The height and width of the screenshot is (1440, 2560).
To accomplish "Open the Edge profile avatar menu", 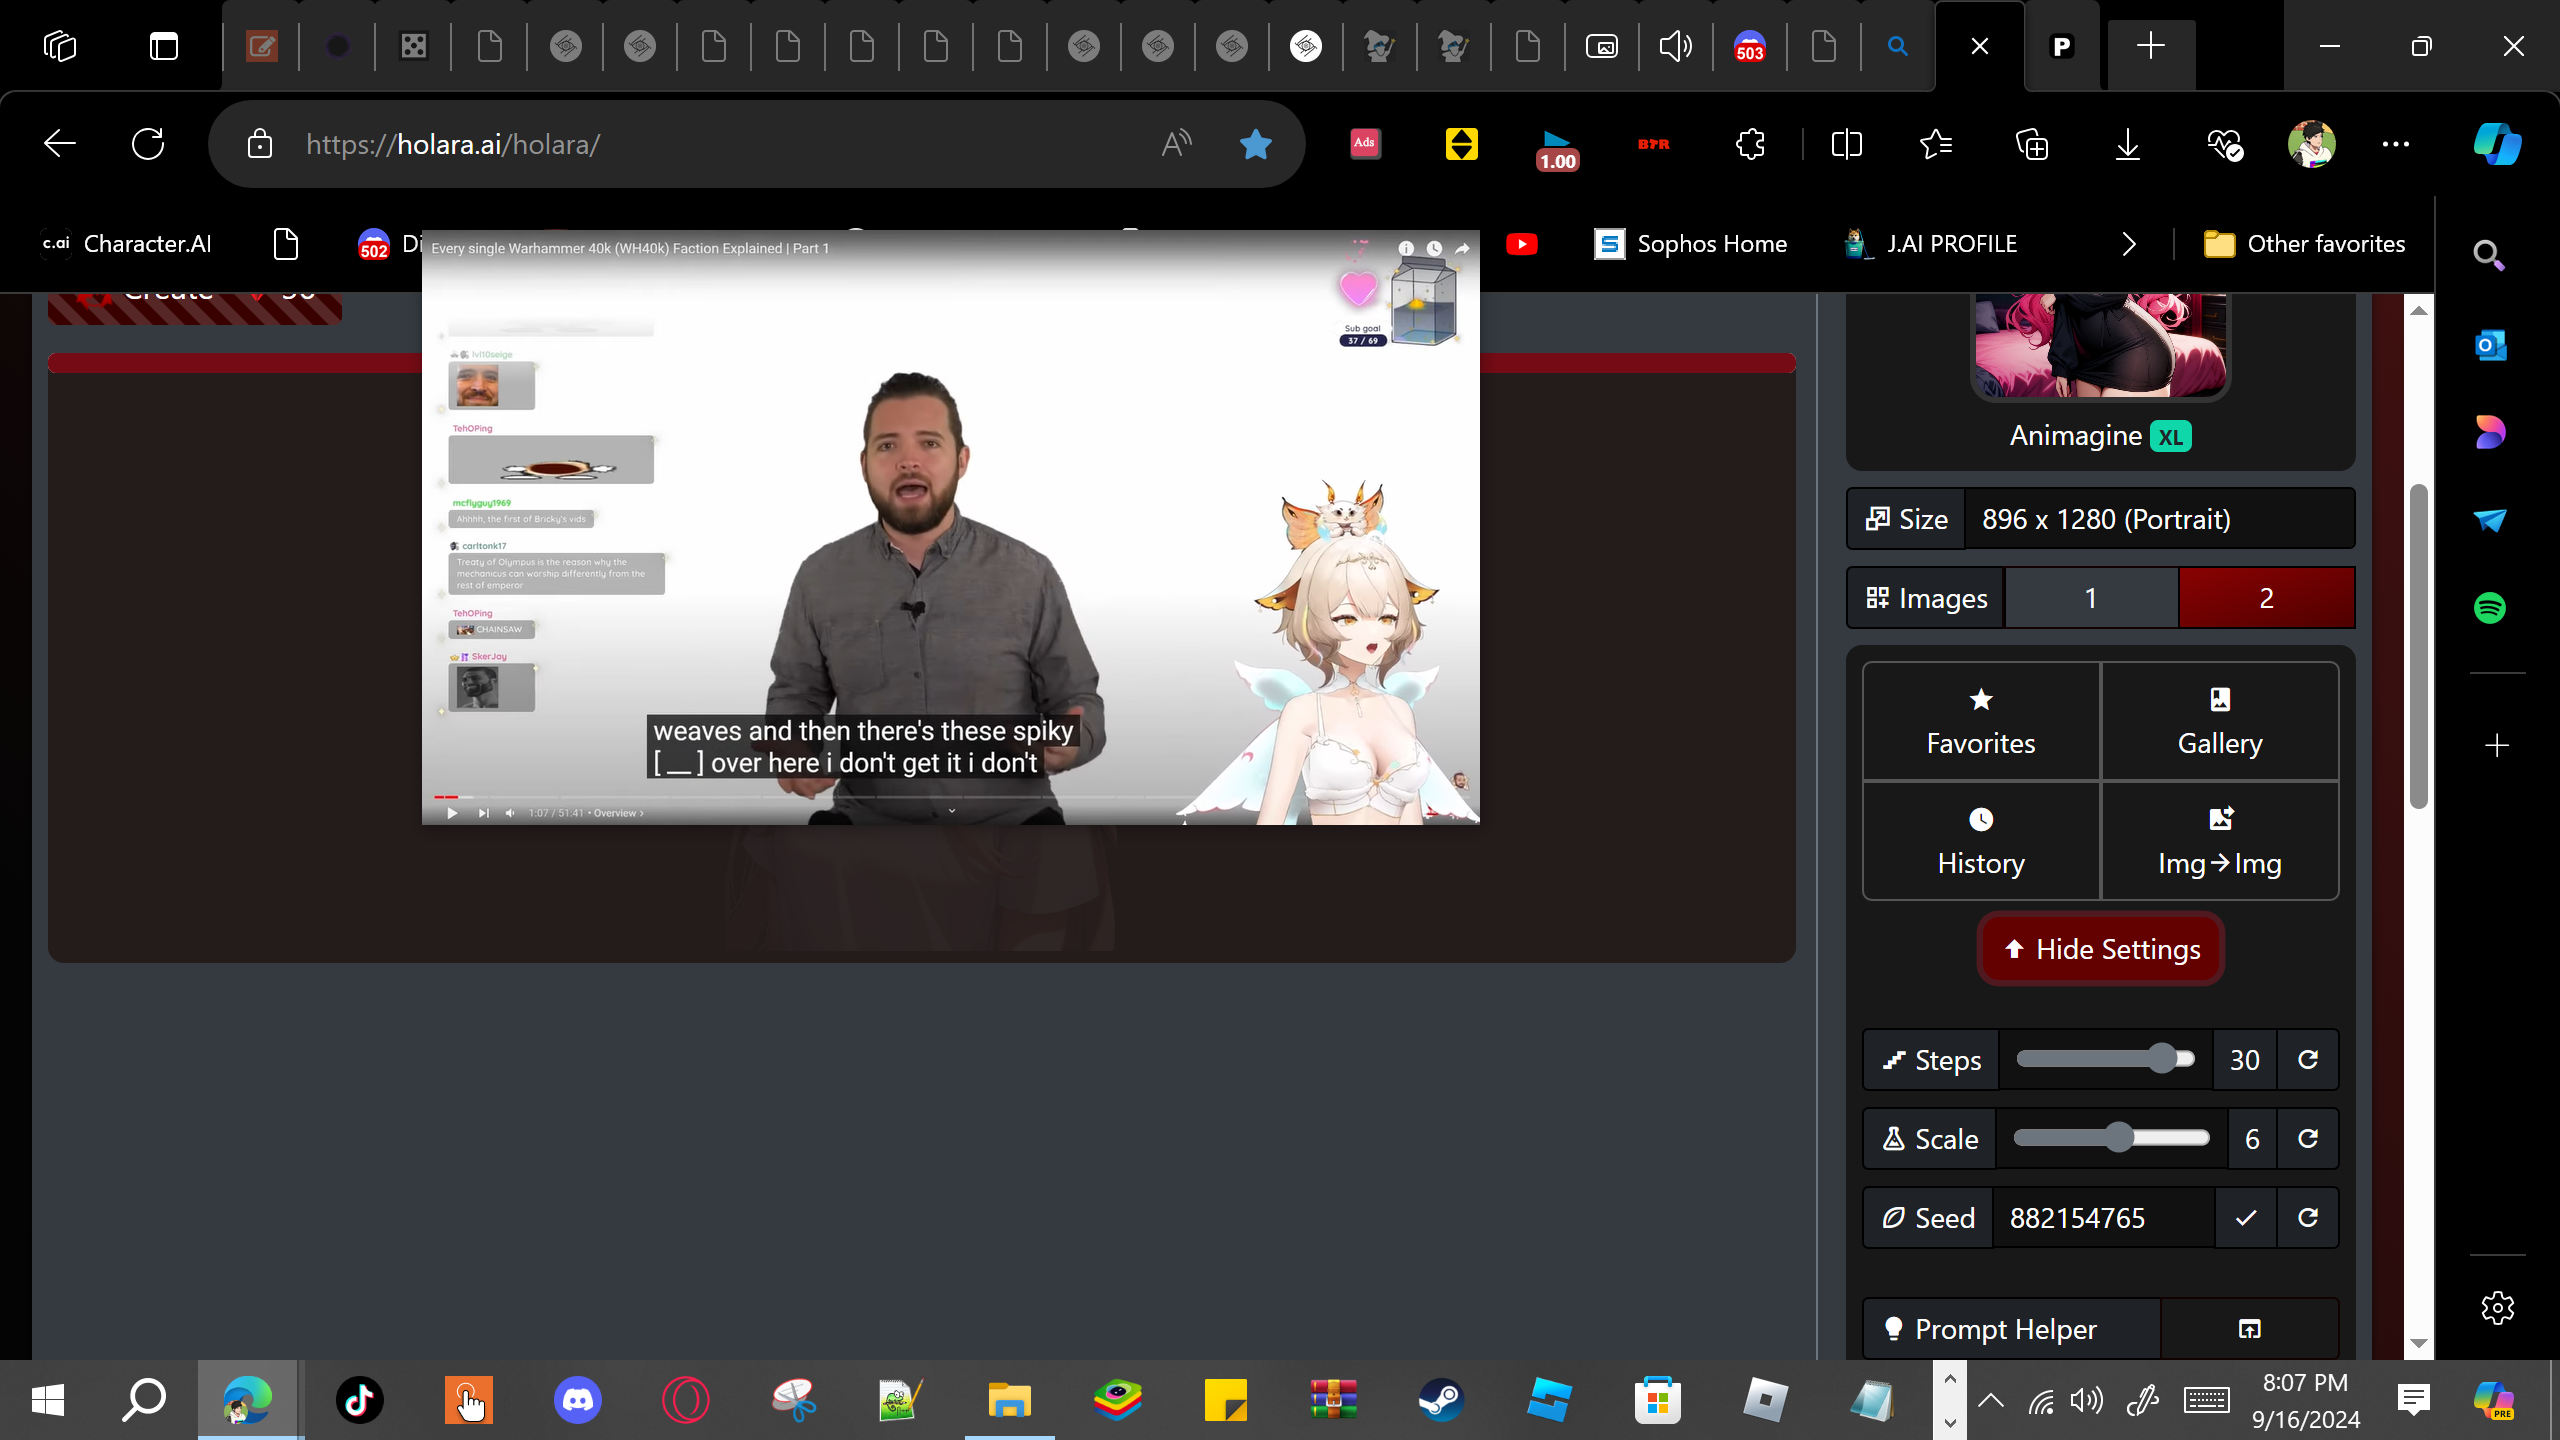I will click(2311, 144).
